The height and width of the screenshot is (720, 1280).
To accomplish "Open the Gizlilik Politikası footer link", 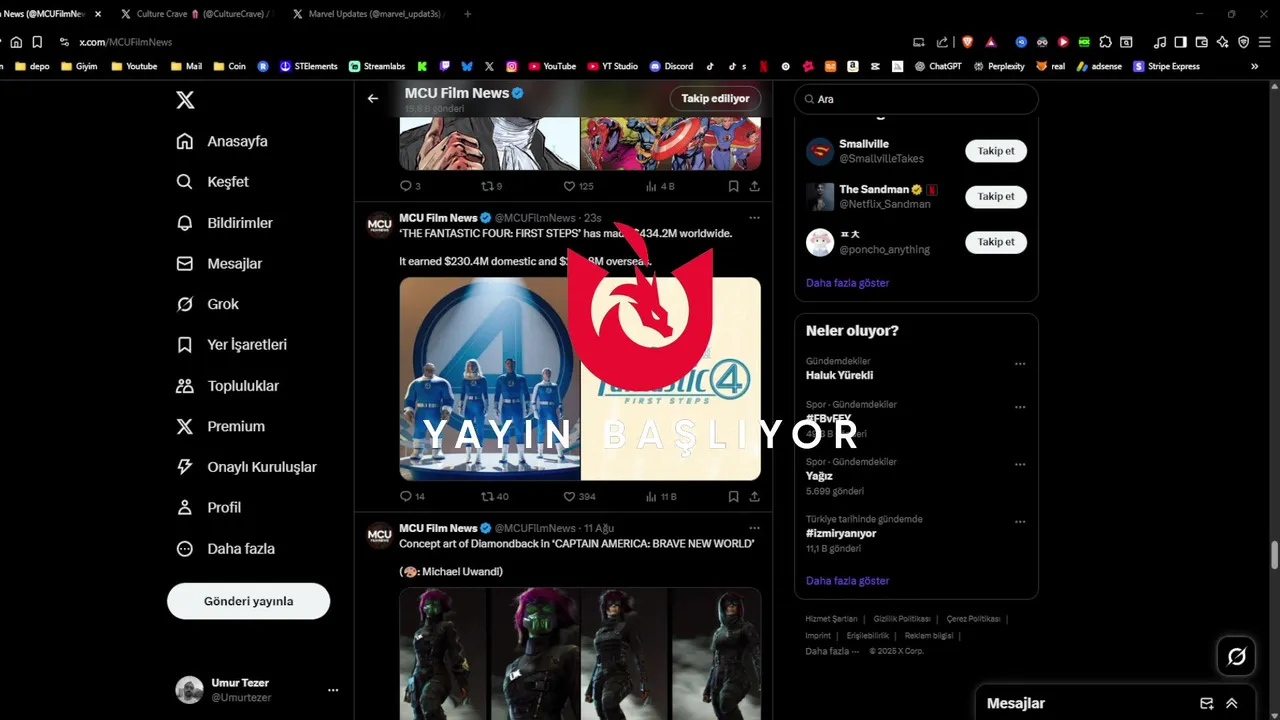I will [902, 619].
